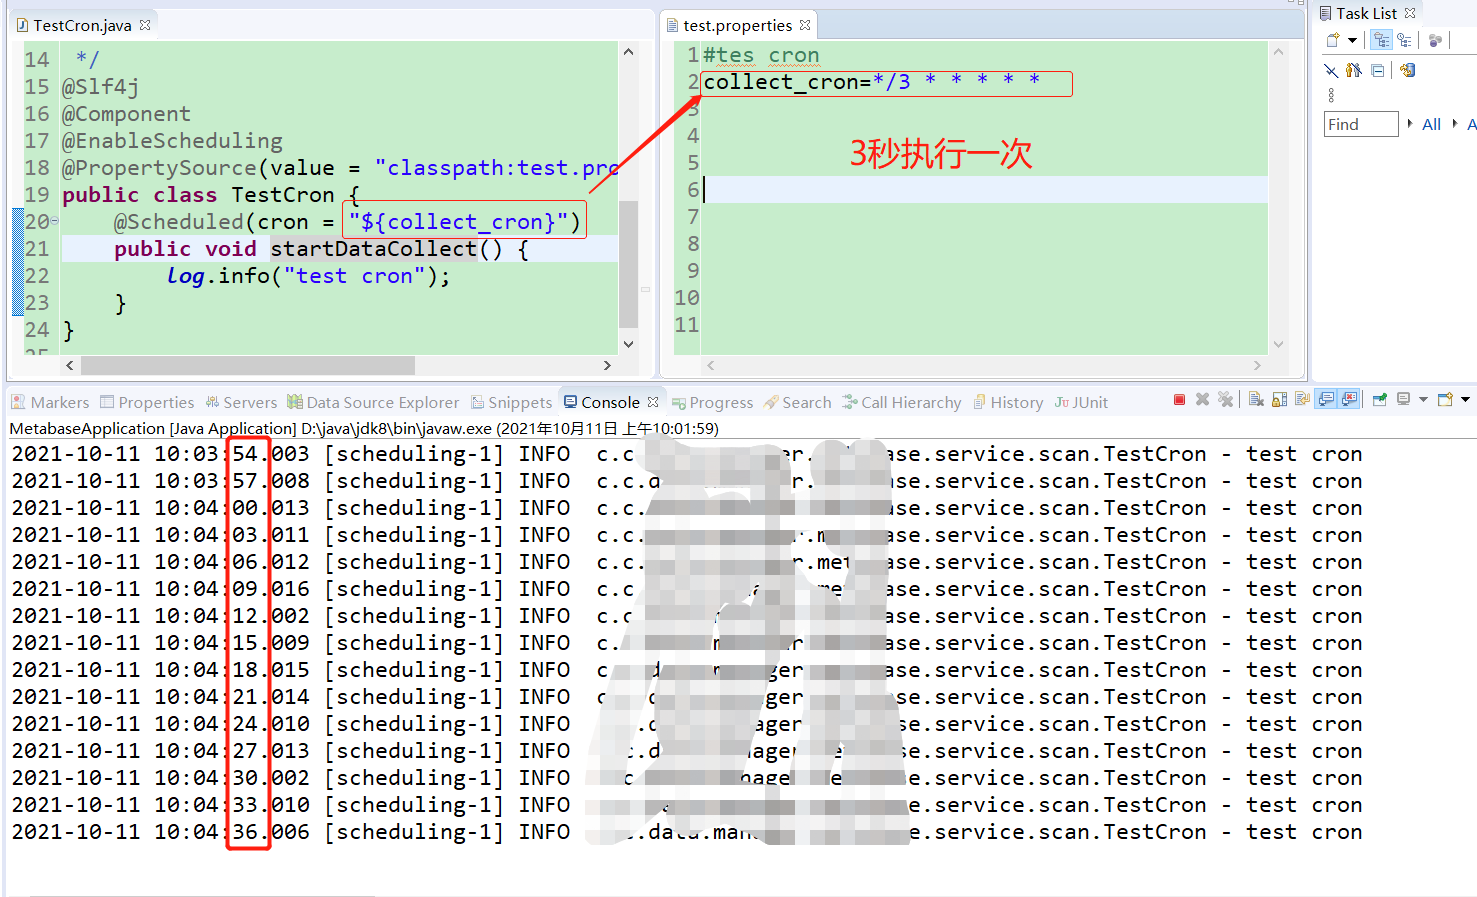Open the Servers view tab
1477x897 pixels.
(241, 402)
